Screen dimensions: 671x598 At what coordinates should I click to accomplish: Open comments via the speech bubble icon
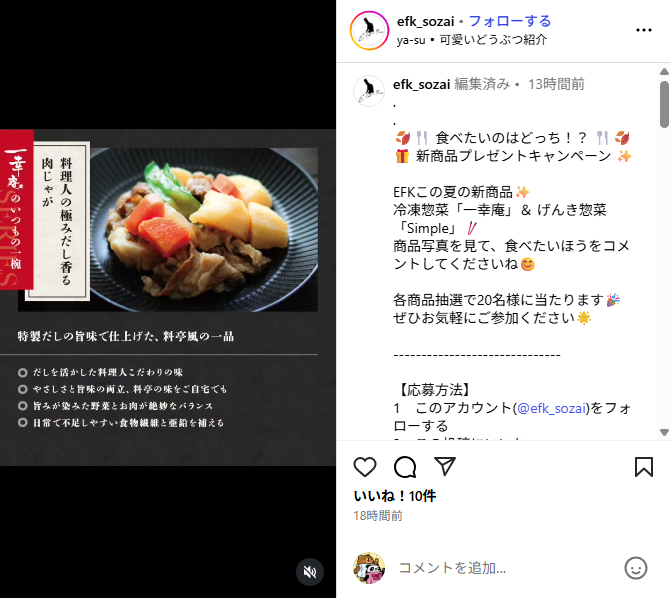(x=405, y=467)
